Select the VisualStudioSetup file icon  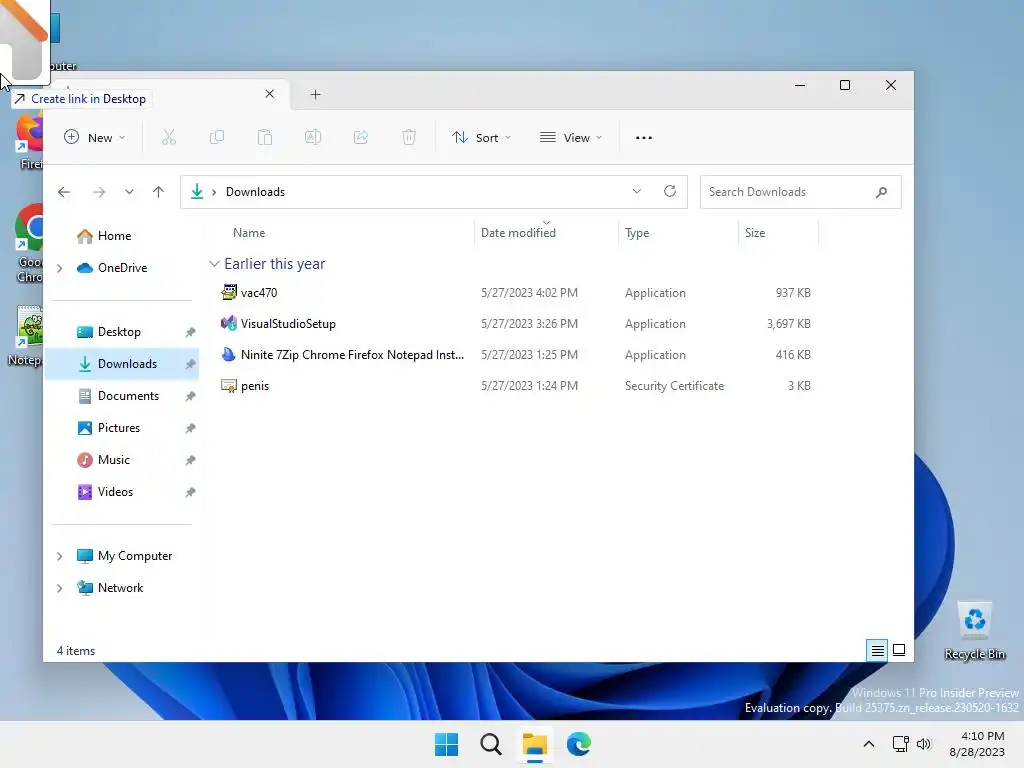pos(229,323)
